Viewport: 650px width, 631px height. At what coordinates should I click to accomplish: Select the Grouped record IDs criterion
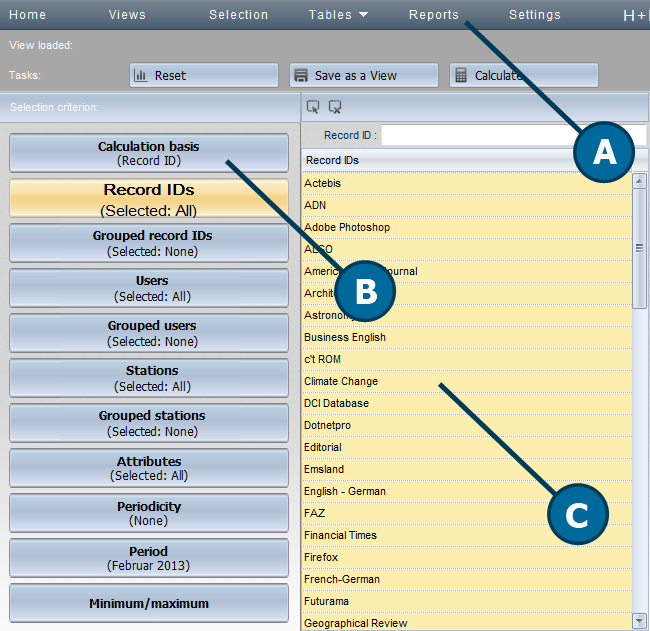click(x=148, y=243)
